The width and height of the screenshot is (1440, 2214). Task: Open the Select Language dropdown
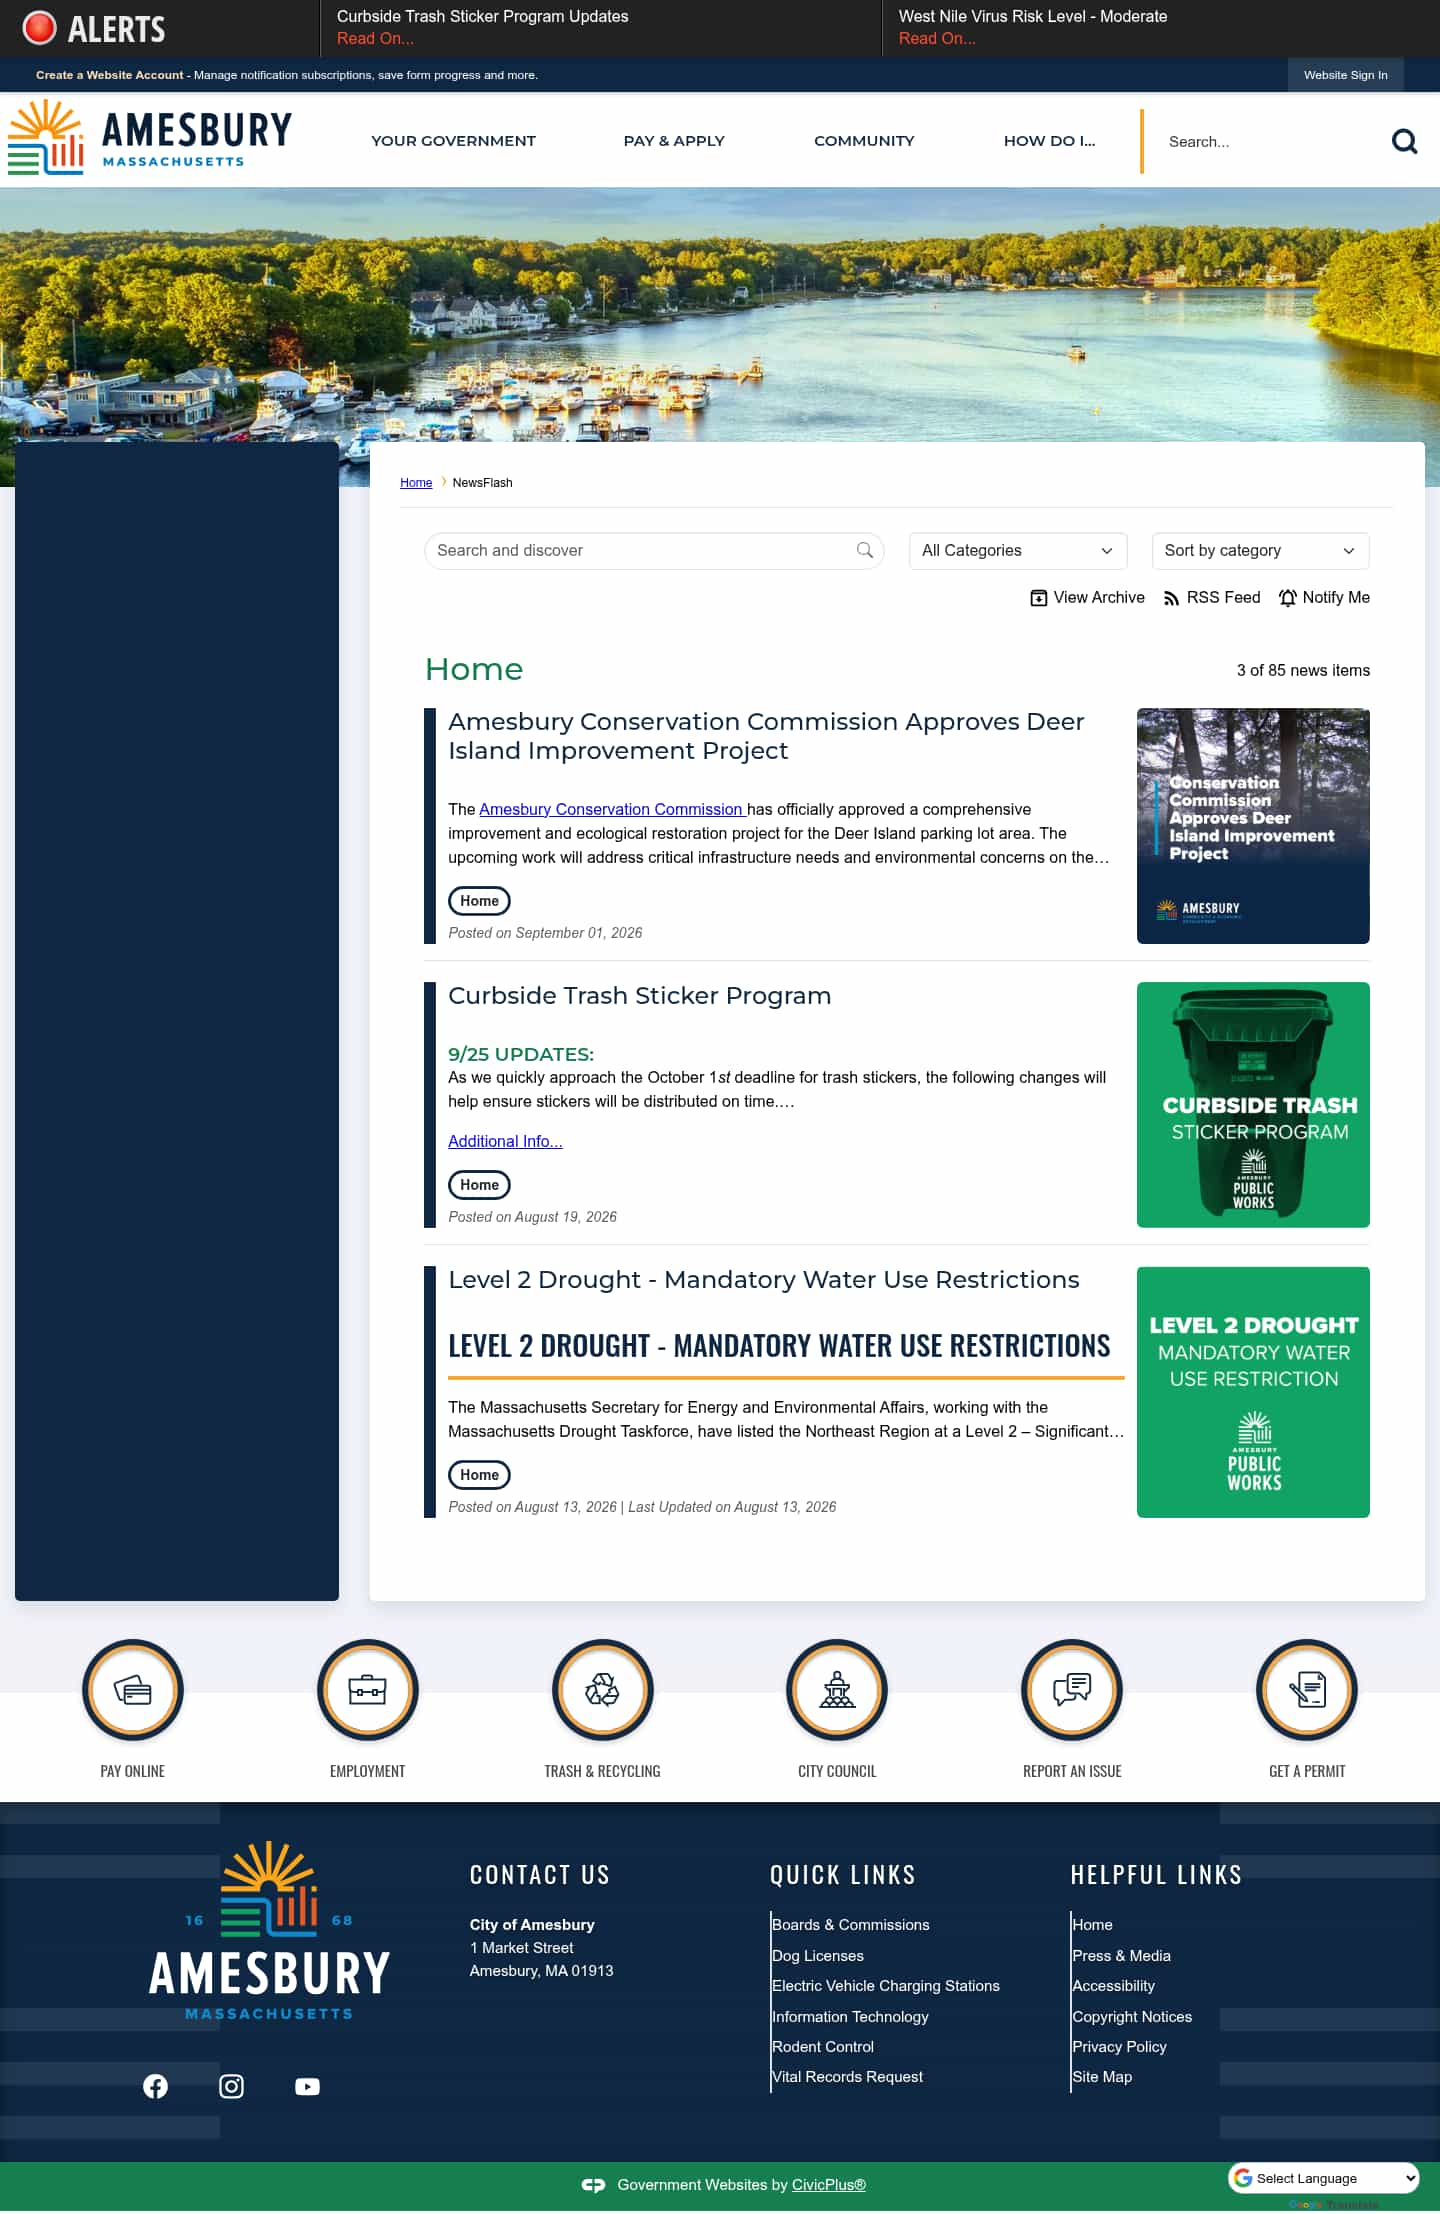(x=1324, y=2177)
